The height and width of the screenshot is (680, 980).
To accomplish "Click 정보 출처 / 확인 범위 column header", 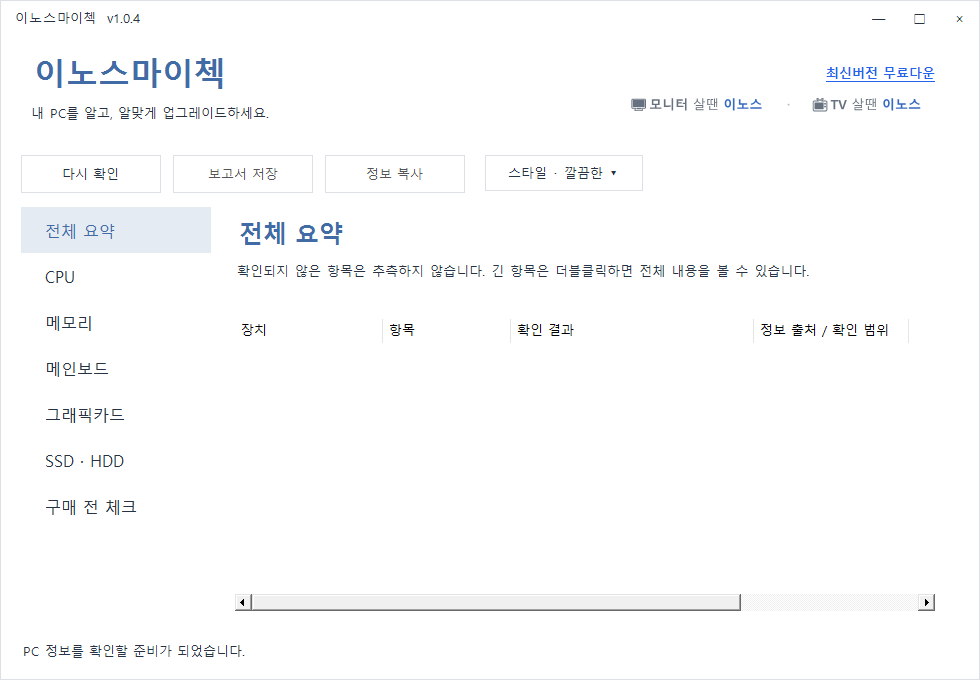I will click(831, 330).
